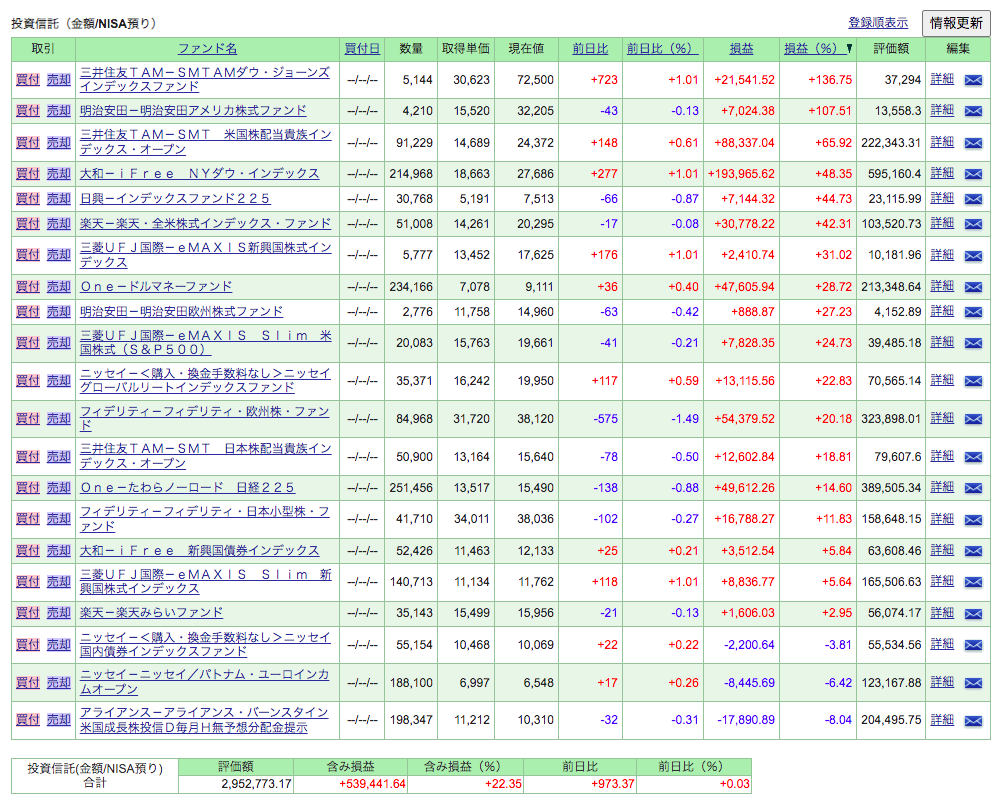
Task: Click envelope icon for 日本株配当貴族 row
Action: [x=973, y=457]
